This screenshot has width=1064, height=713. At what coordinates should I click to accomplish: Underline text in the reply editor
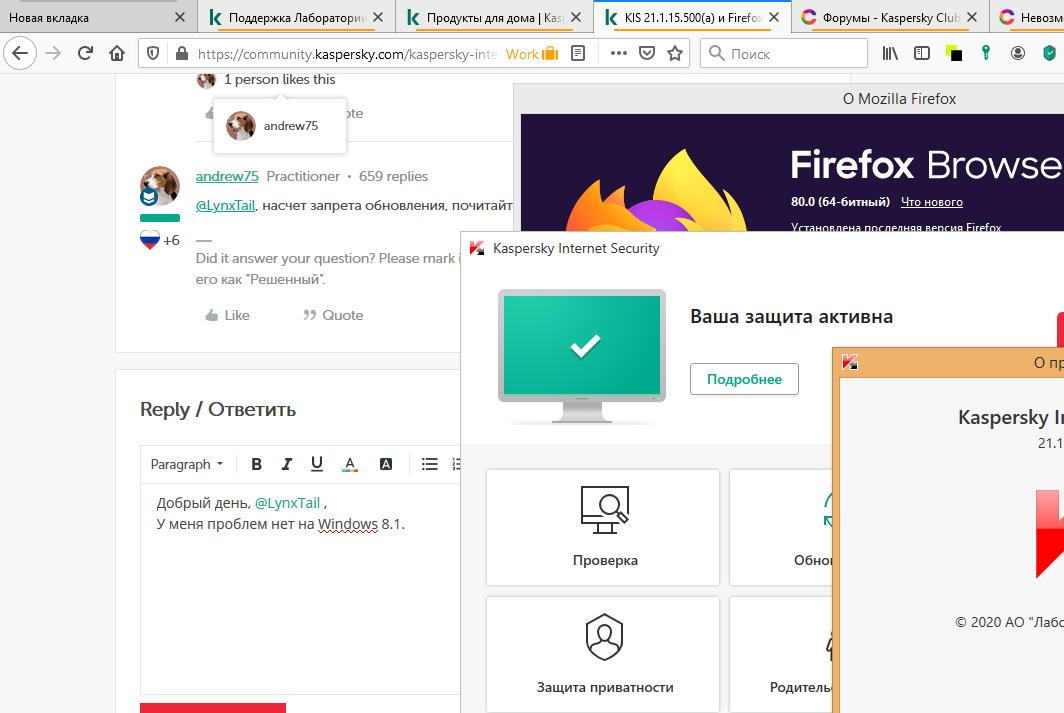click(316, 464)
